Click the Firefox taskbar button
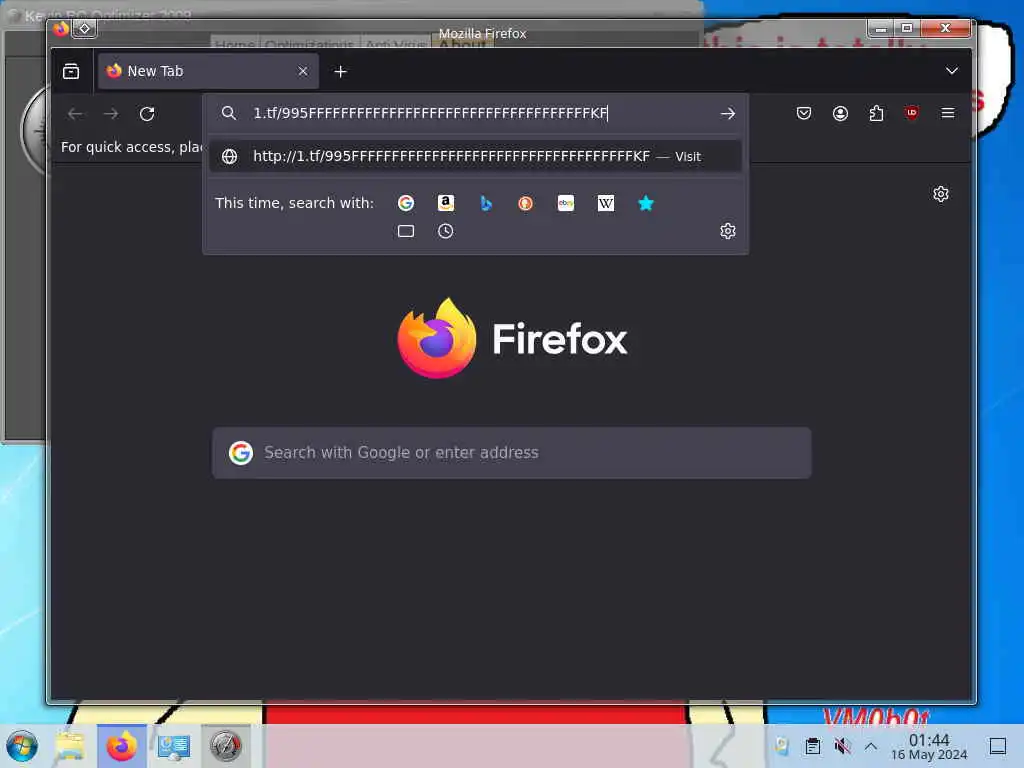This screenshot has height=768, width=1024. tap(122, 746)
